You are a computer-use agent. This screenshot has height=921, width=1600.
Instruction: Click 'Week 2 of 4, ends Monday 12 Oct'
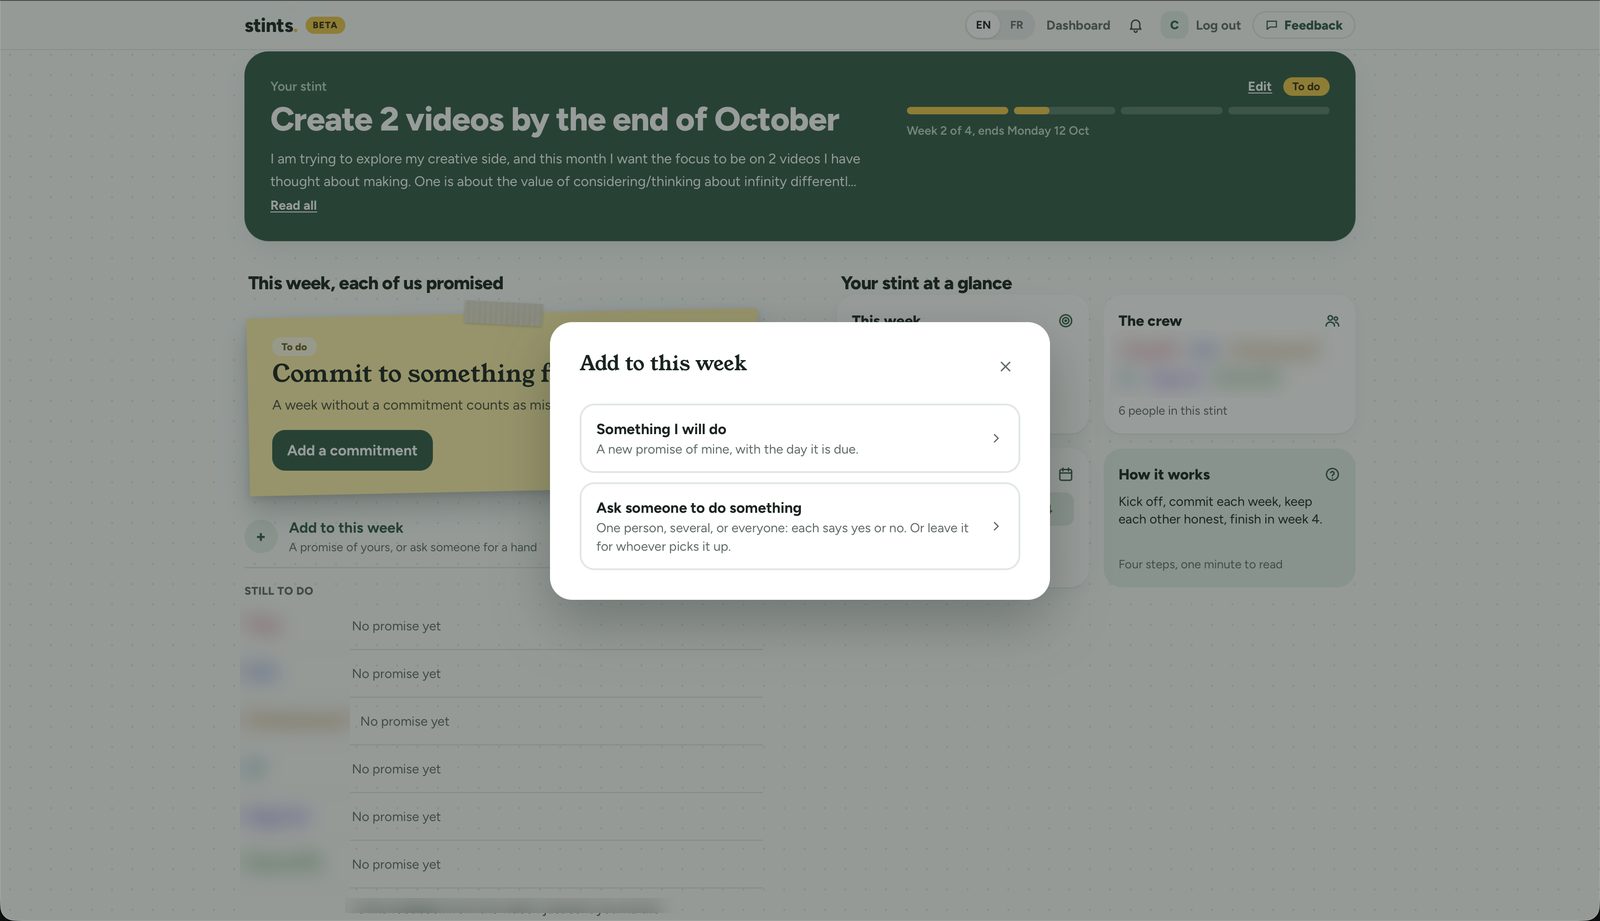pyautogui.click(x=998, y=131)
